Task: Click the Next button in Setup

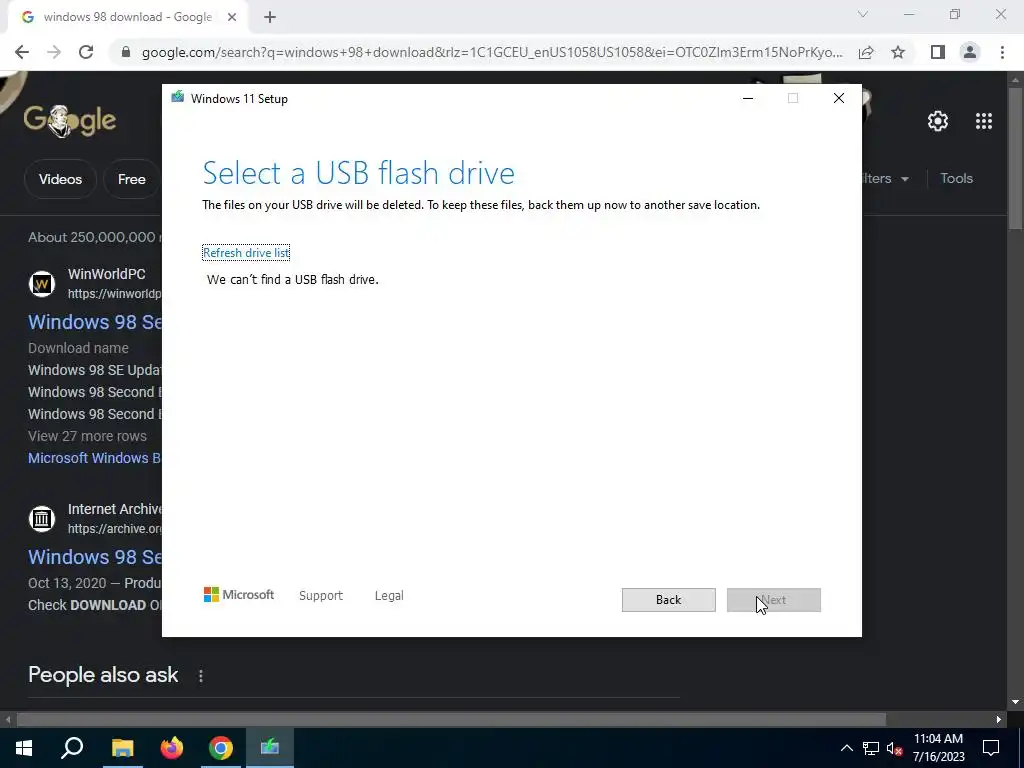Action: 773,600
